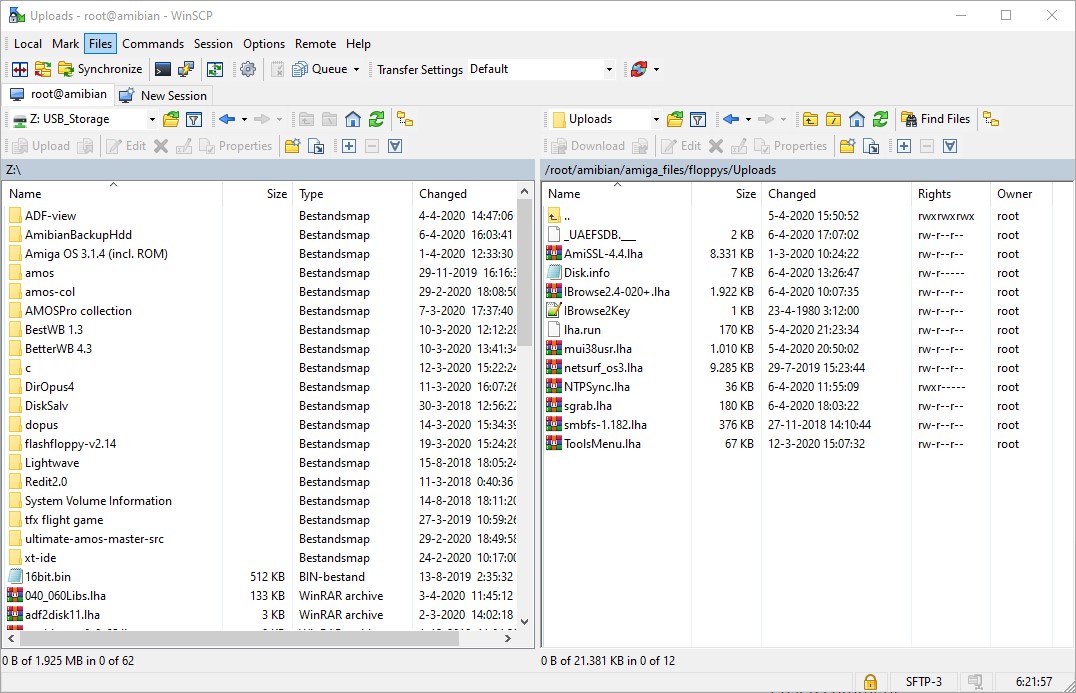This screenshot has width=1076, height=693.
Task: Open the Remote menu
Action: [316, 44]
